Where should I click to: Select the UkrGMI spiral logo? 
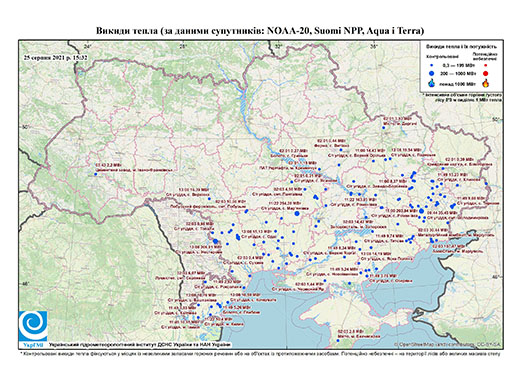click(x=33, y=326)
